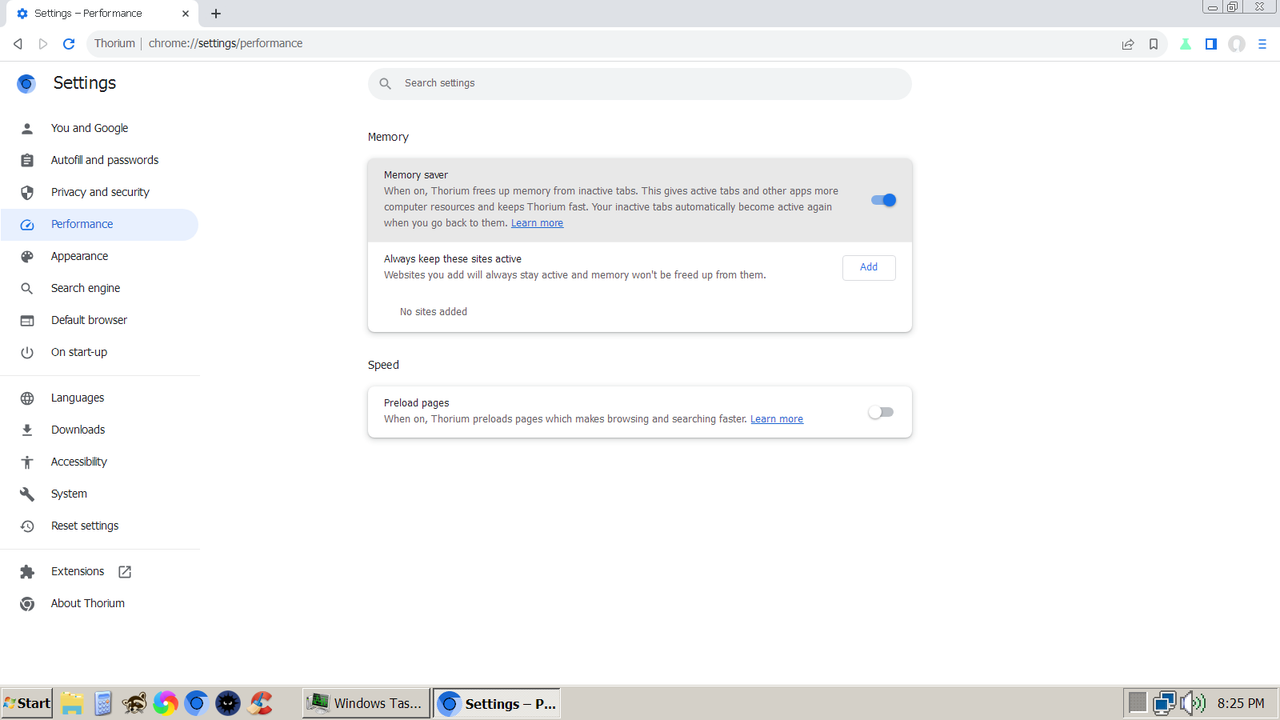The width and height of the screenshot is (1280, 720).
Task: Go back using the browser back arrow
Action: [18, 44]
